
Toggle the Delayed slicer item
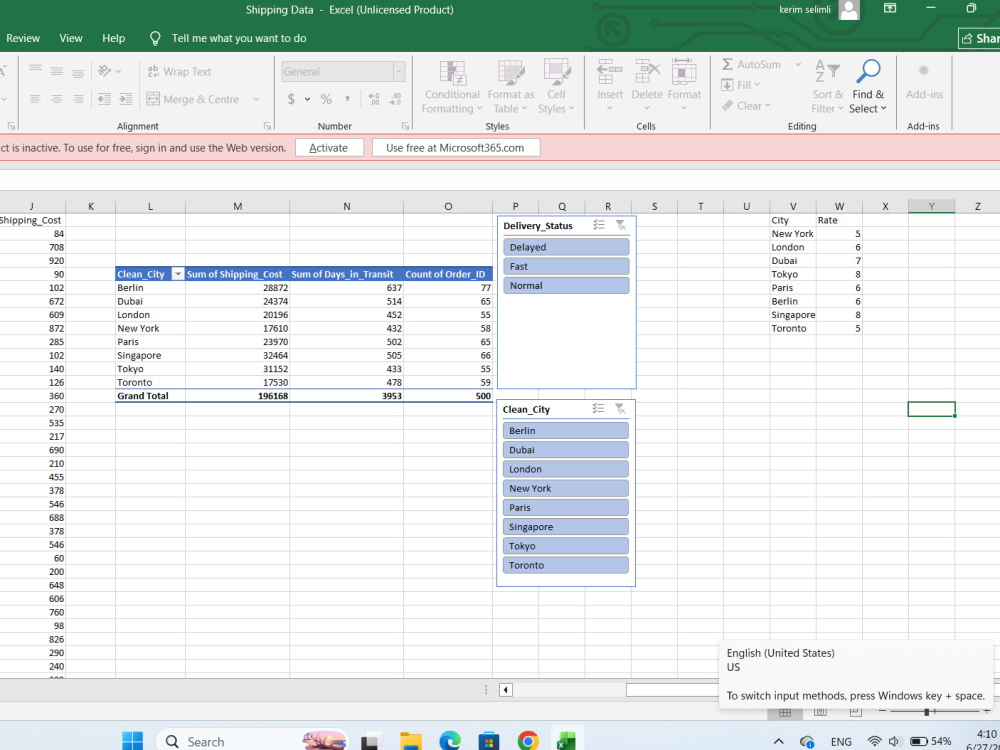(566, 247)
